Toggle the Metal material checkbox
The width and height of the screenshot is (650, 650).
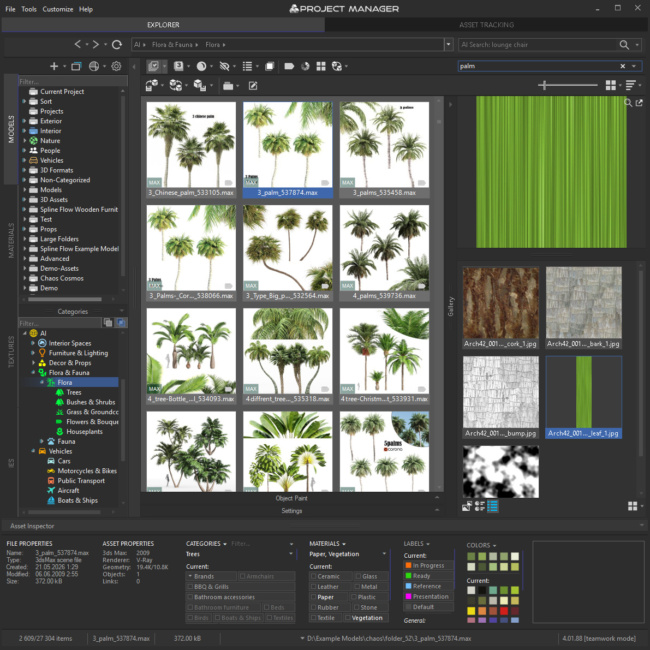357,587
